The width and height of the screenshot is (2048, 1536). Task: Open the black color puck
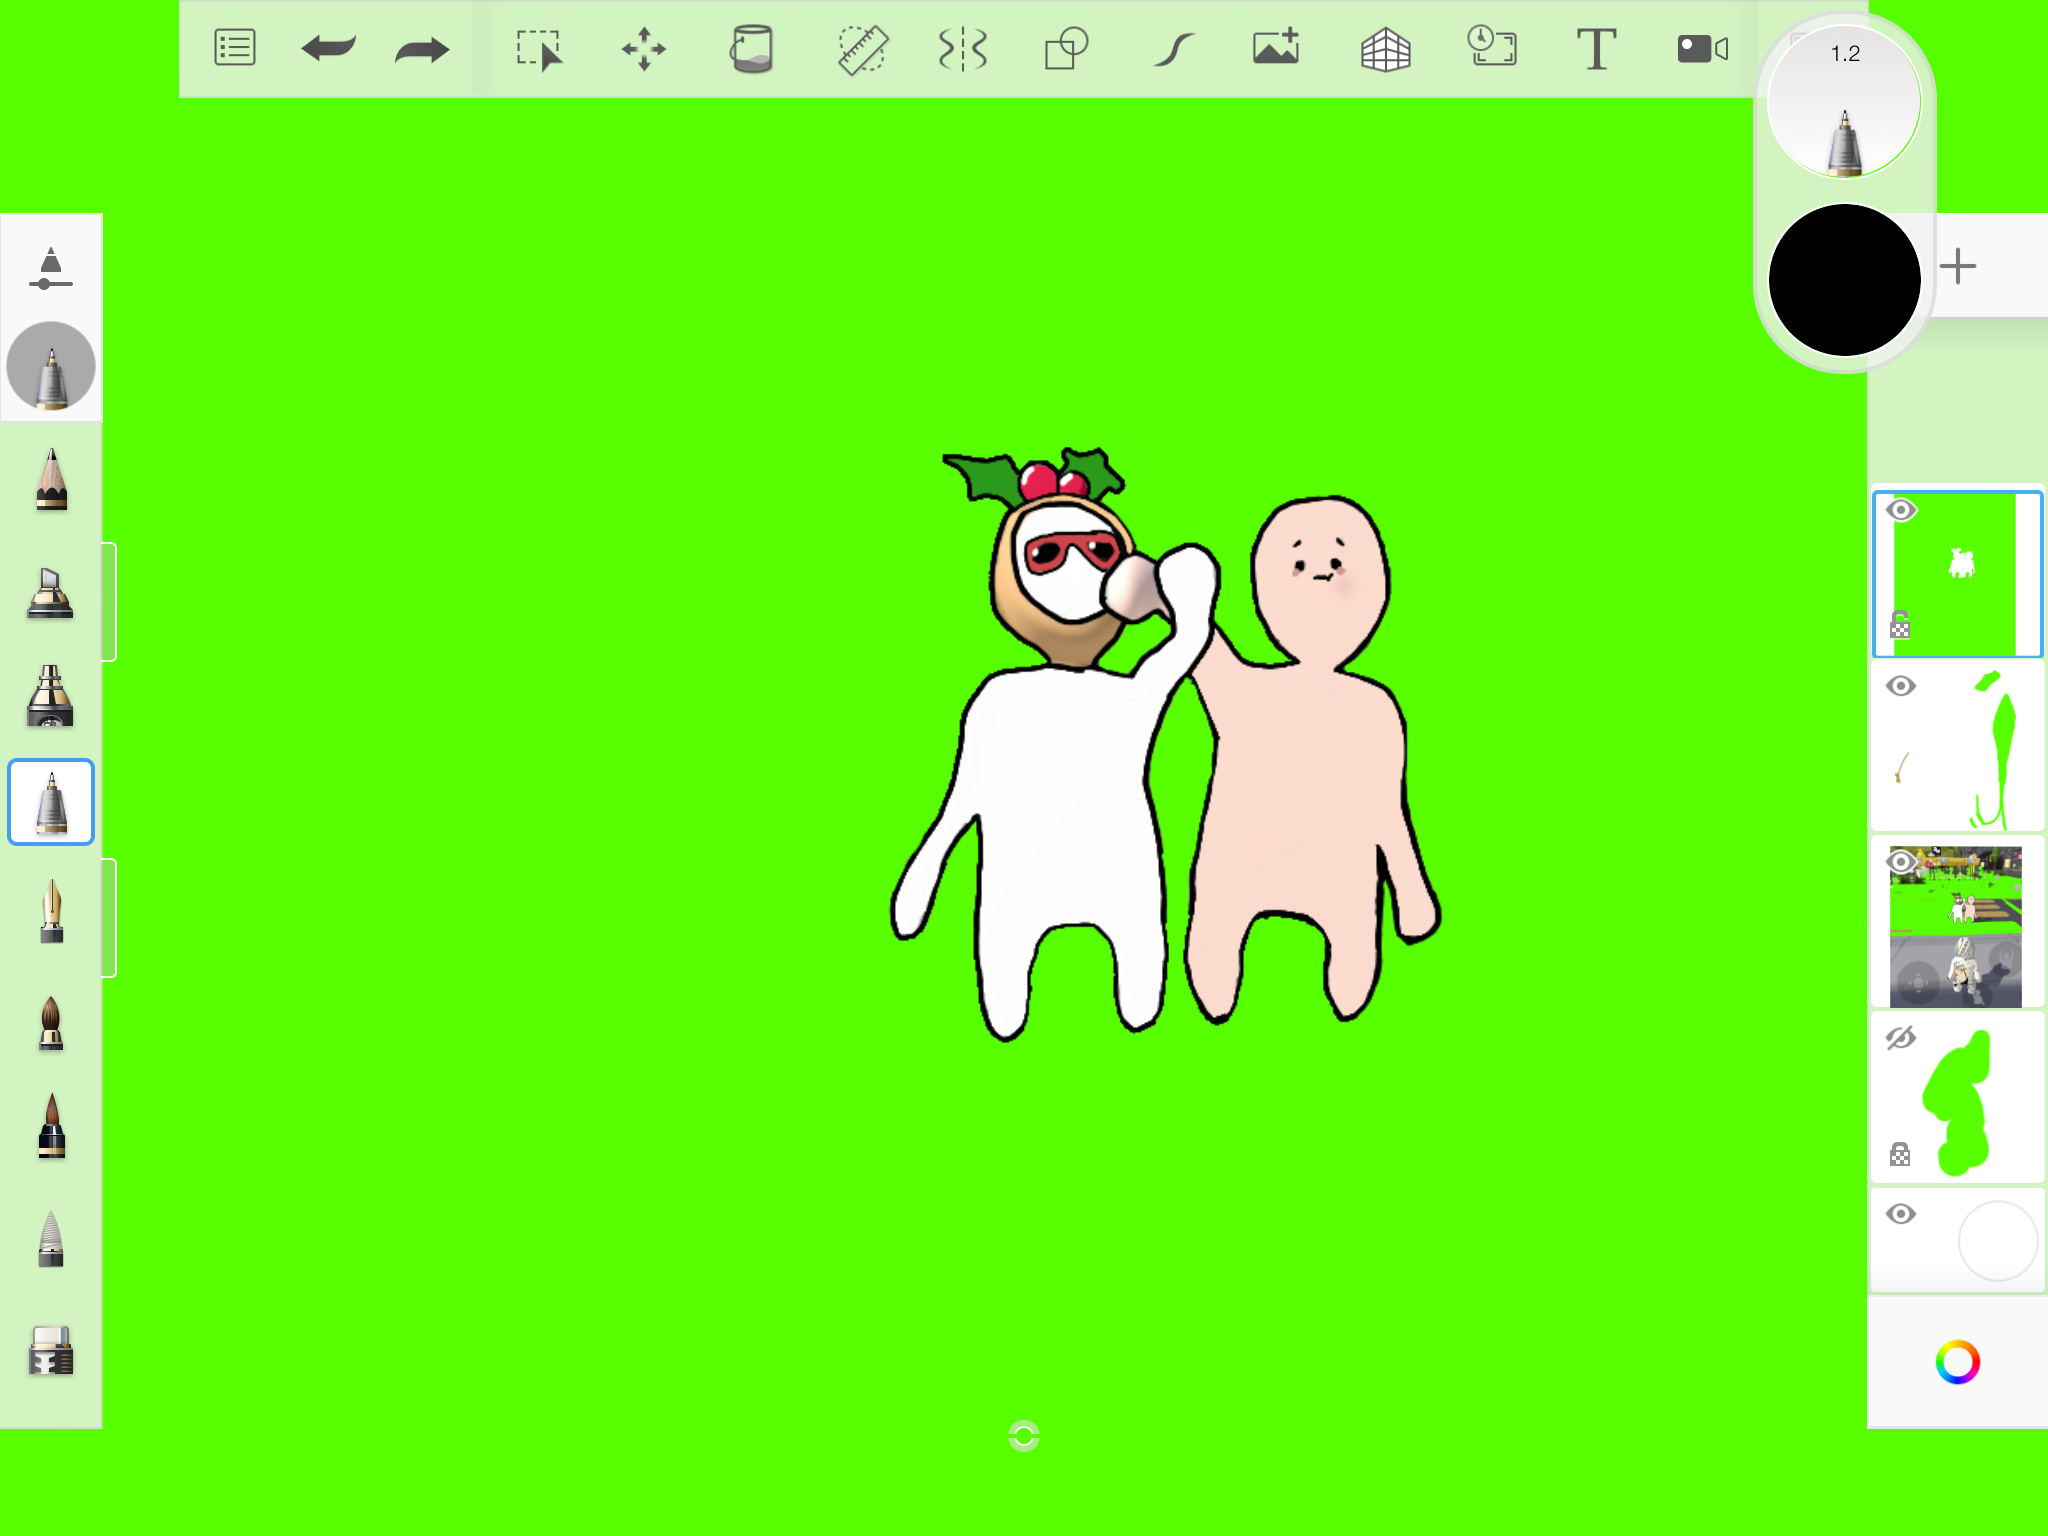(x=1844, y=280)
